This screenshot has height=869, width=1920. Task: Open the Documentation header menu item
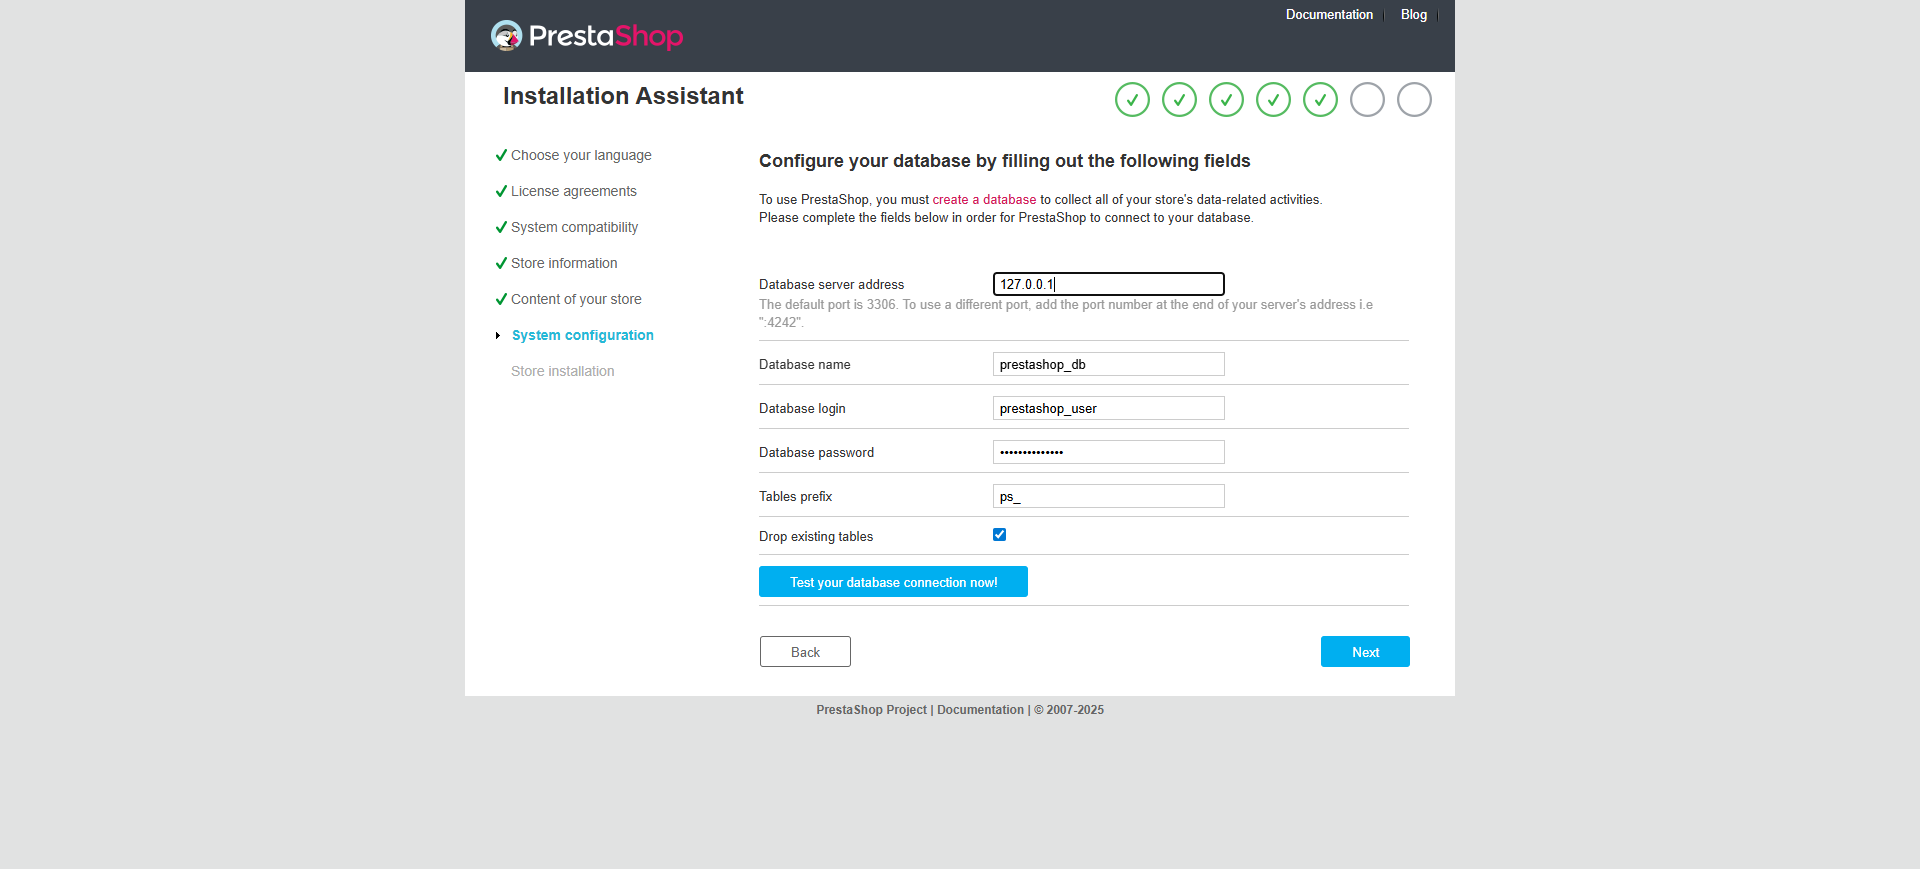[x=1329, y=15]
